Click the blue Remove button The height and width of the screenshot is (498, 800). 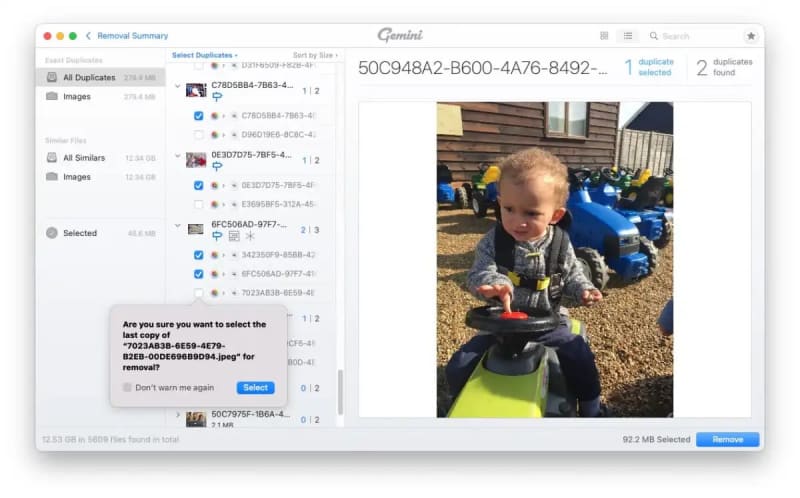click(x=728, y=439)
